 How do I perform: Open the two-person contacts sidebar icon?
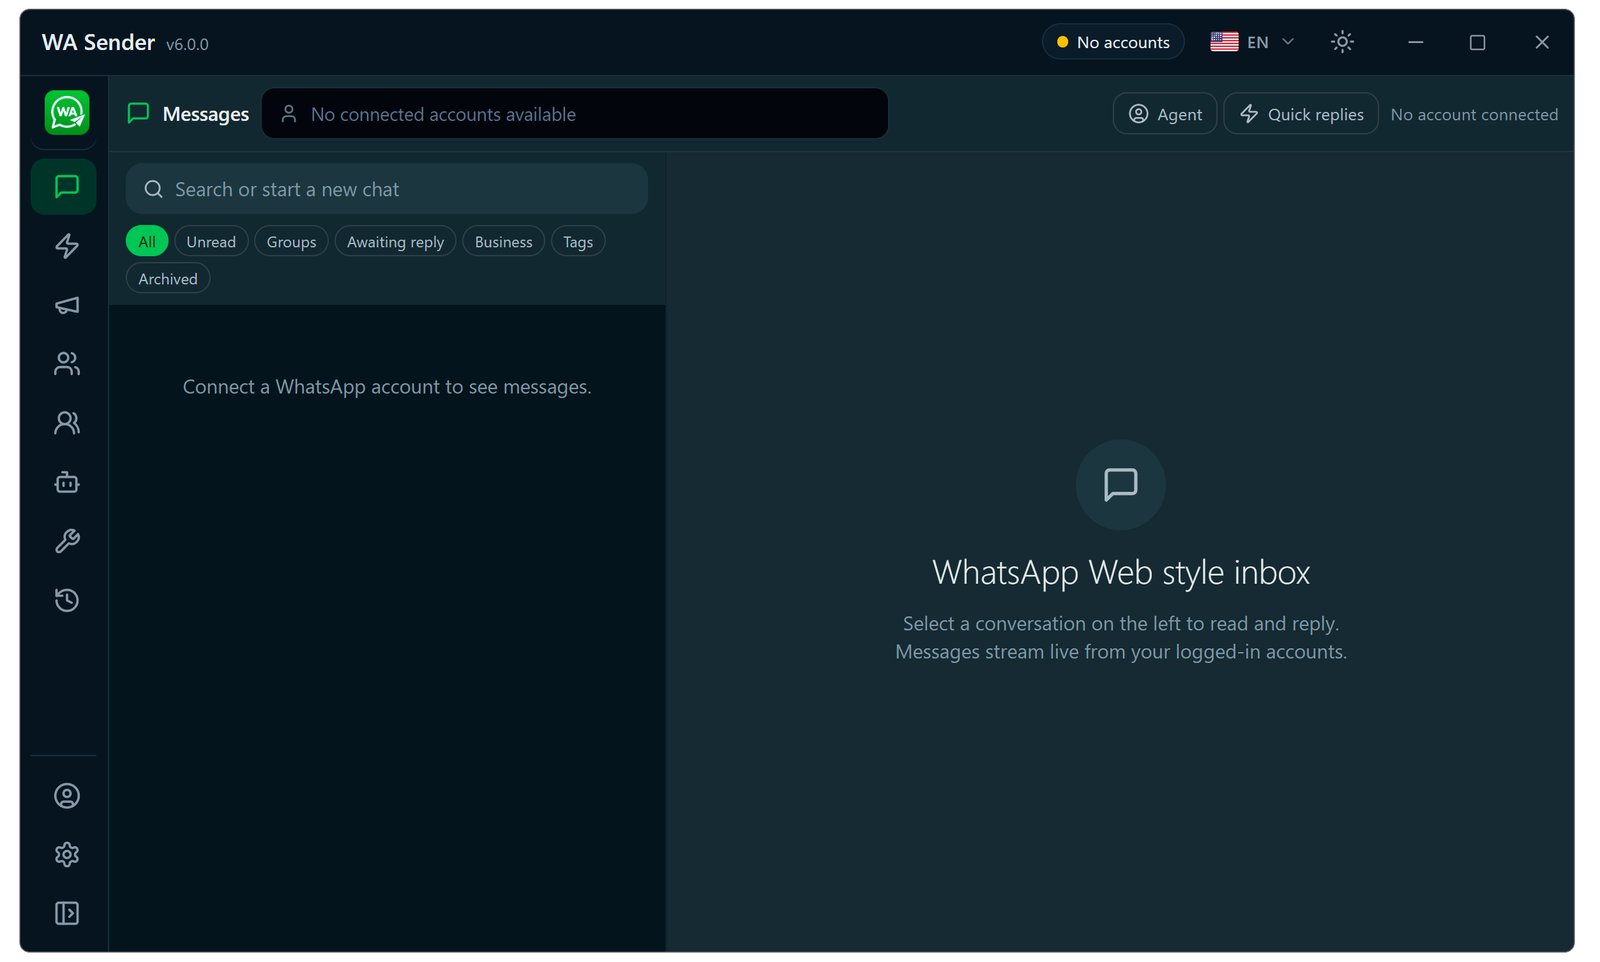(67, 423)
